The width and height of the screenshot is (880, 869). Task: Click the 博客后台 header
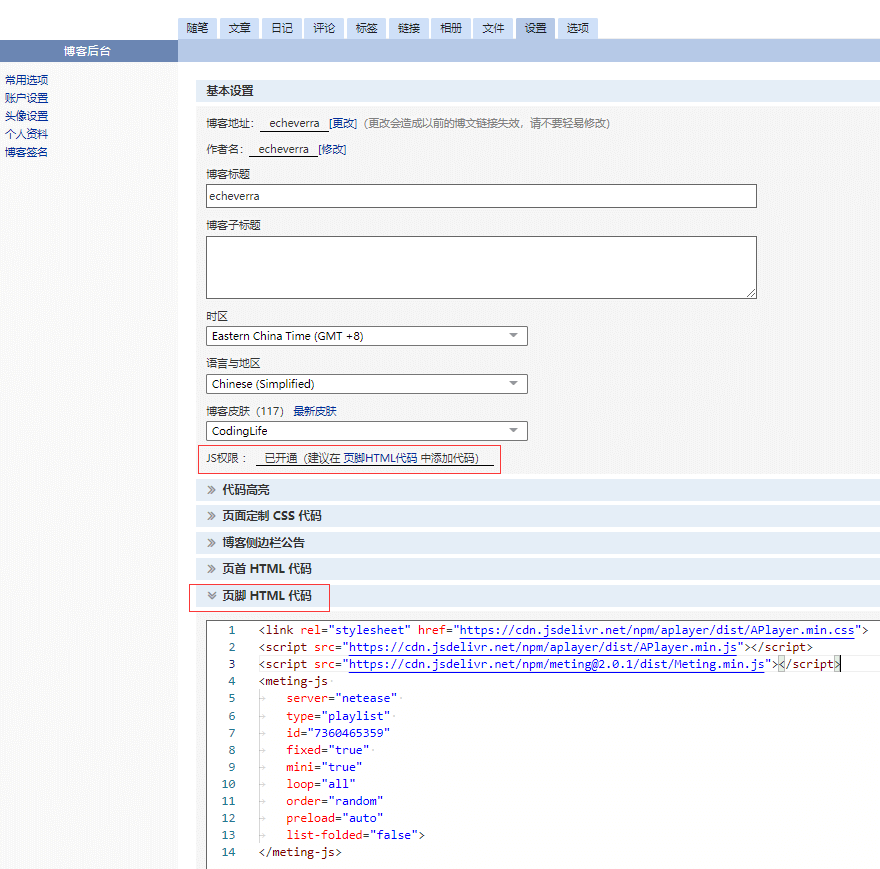pyautogui.click(x=88, y=51)
